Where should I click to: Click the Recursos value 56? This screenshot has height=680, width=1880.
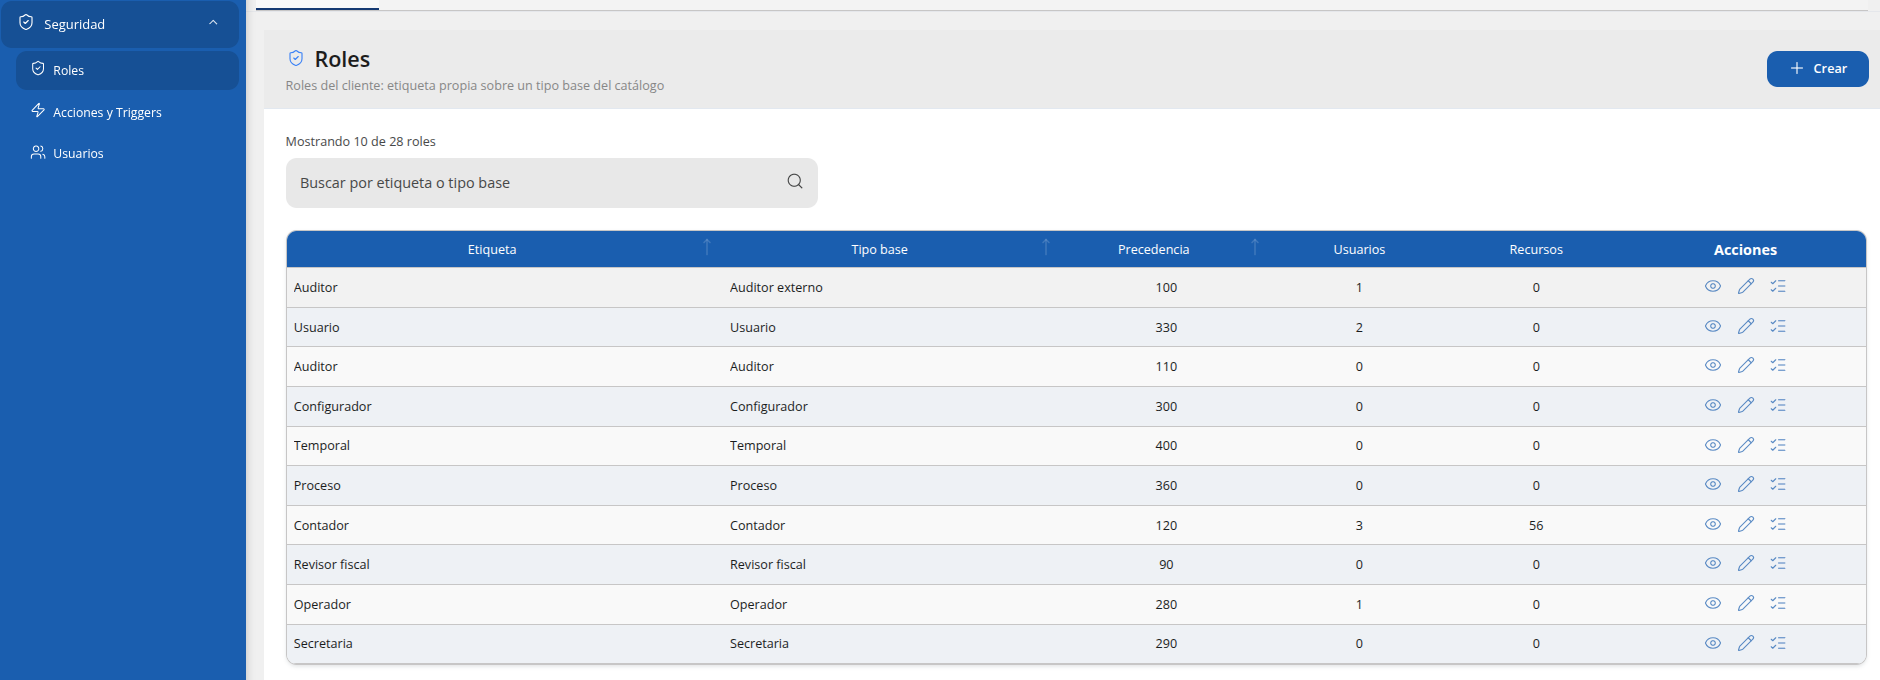1536,526
